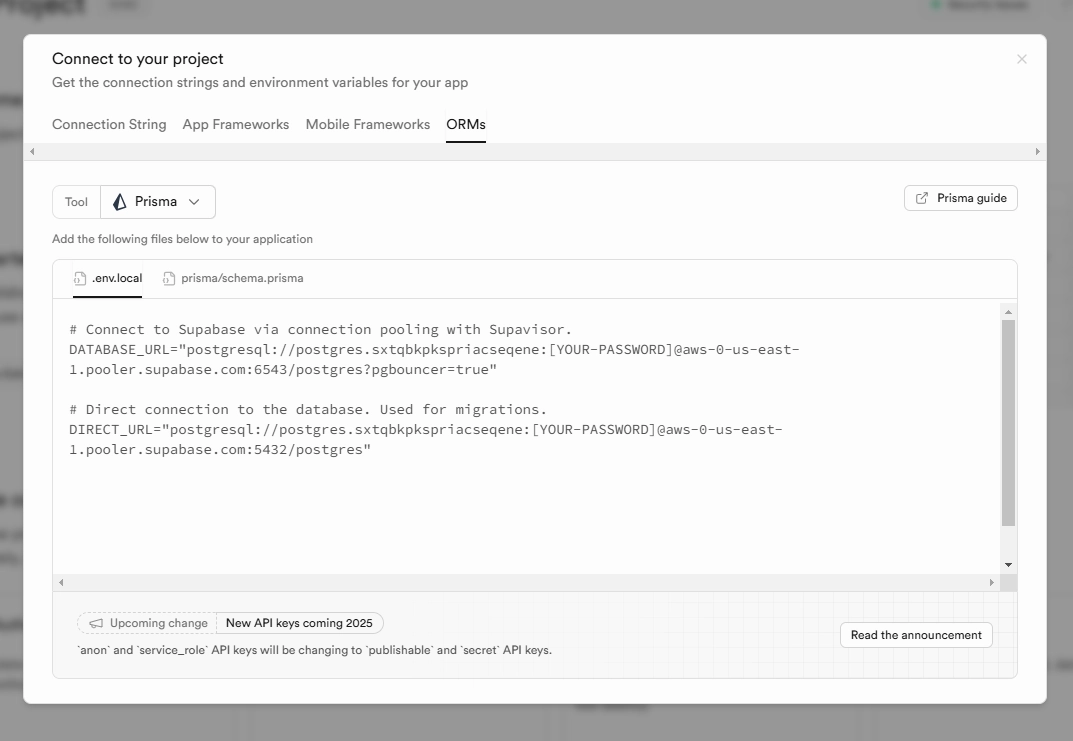Open the Prisma tool dropdown
Viewport: 1073px width, 741px height.
point(158,202)
